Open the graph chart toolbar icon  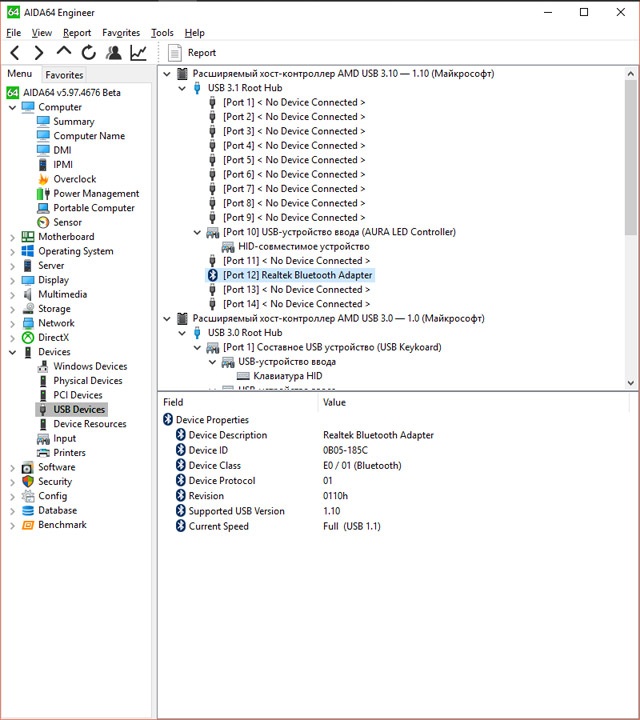click(x=138, y=53)
